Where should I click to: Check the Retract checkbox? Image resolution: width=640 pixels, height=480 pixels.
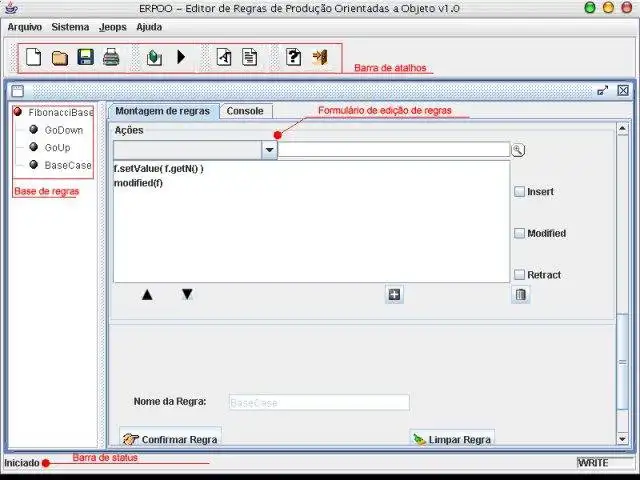point(519,275)
